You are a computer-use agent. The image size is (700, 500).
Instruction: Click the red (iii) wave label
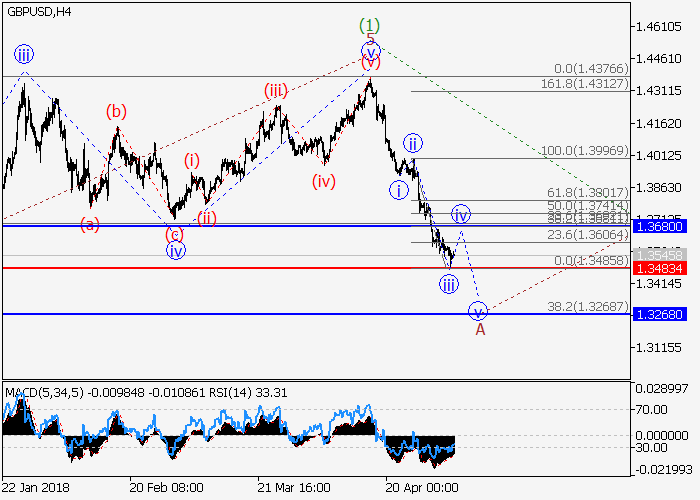[276, 92]
